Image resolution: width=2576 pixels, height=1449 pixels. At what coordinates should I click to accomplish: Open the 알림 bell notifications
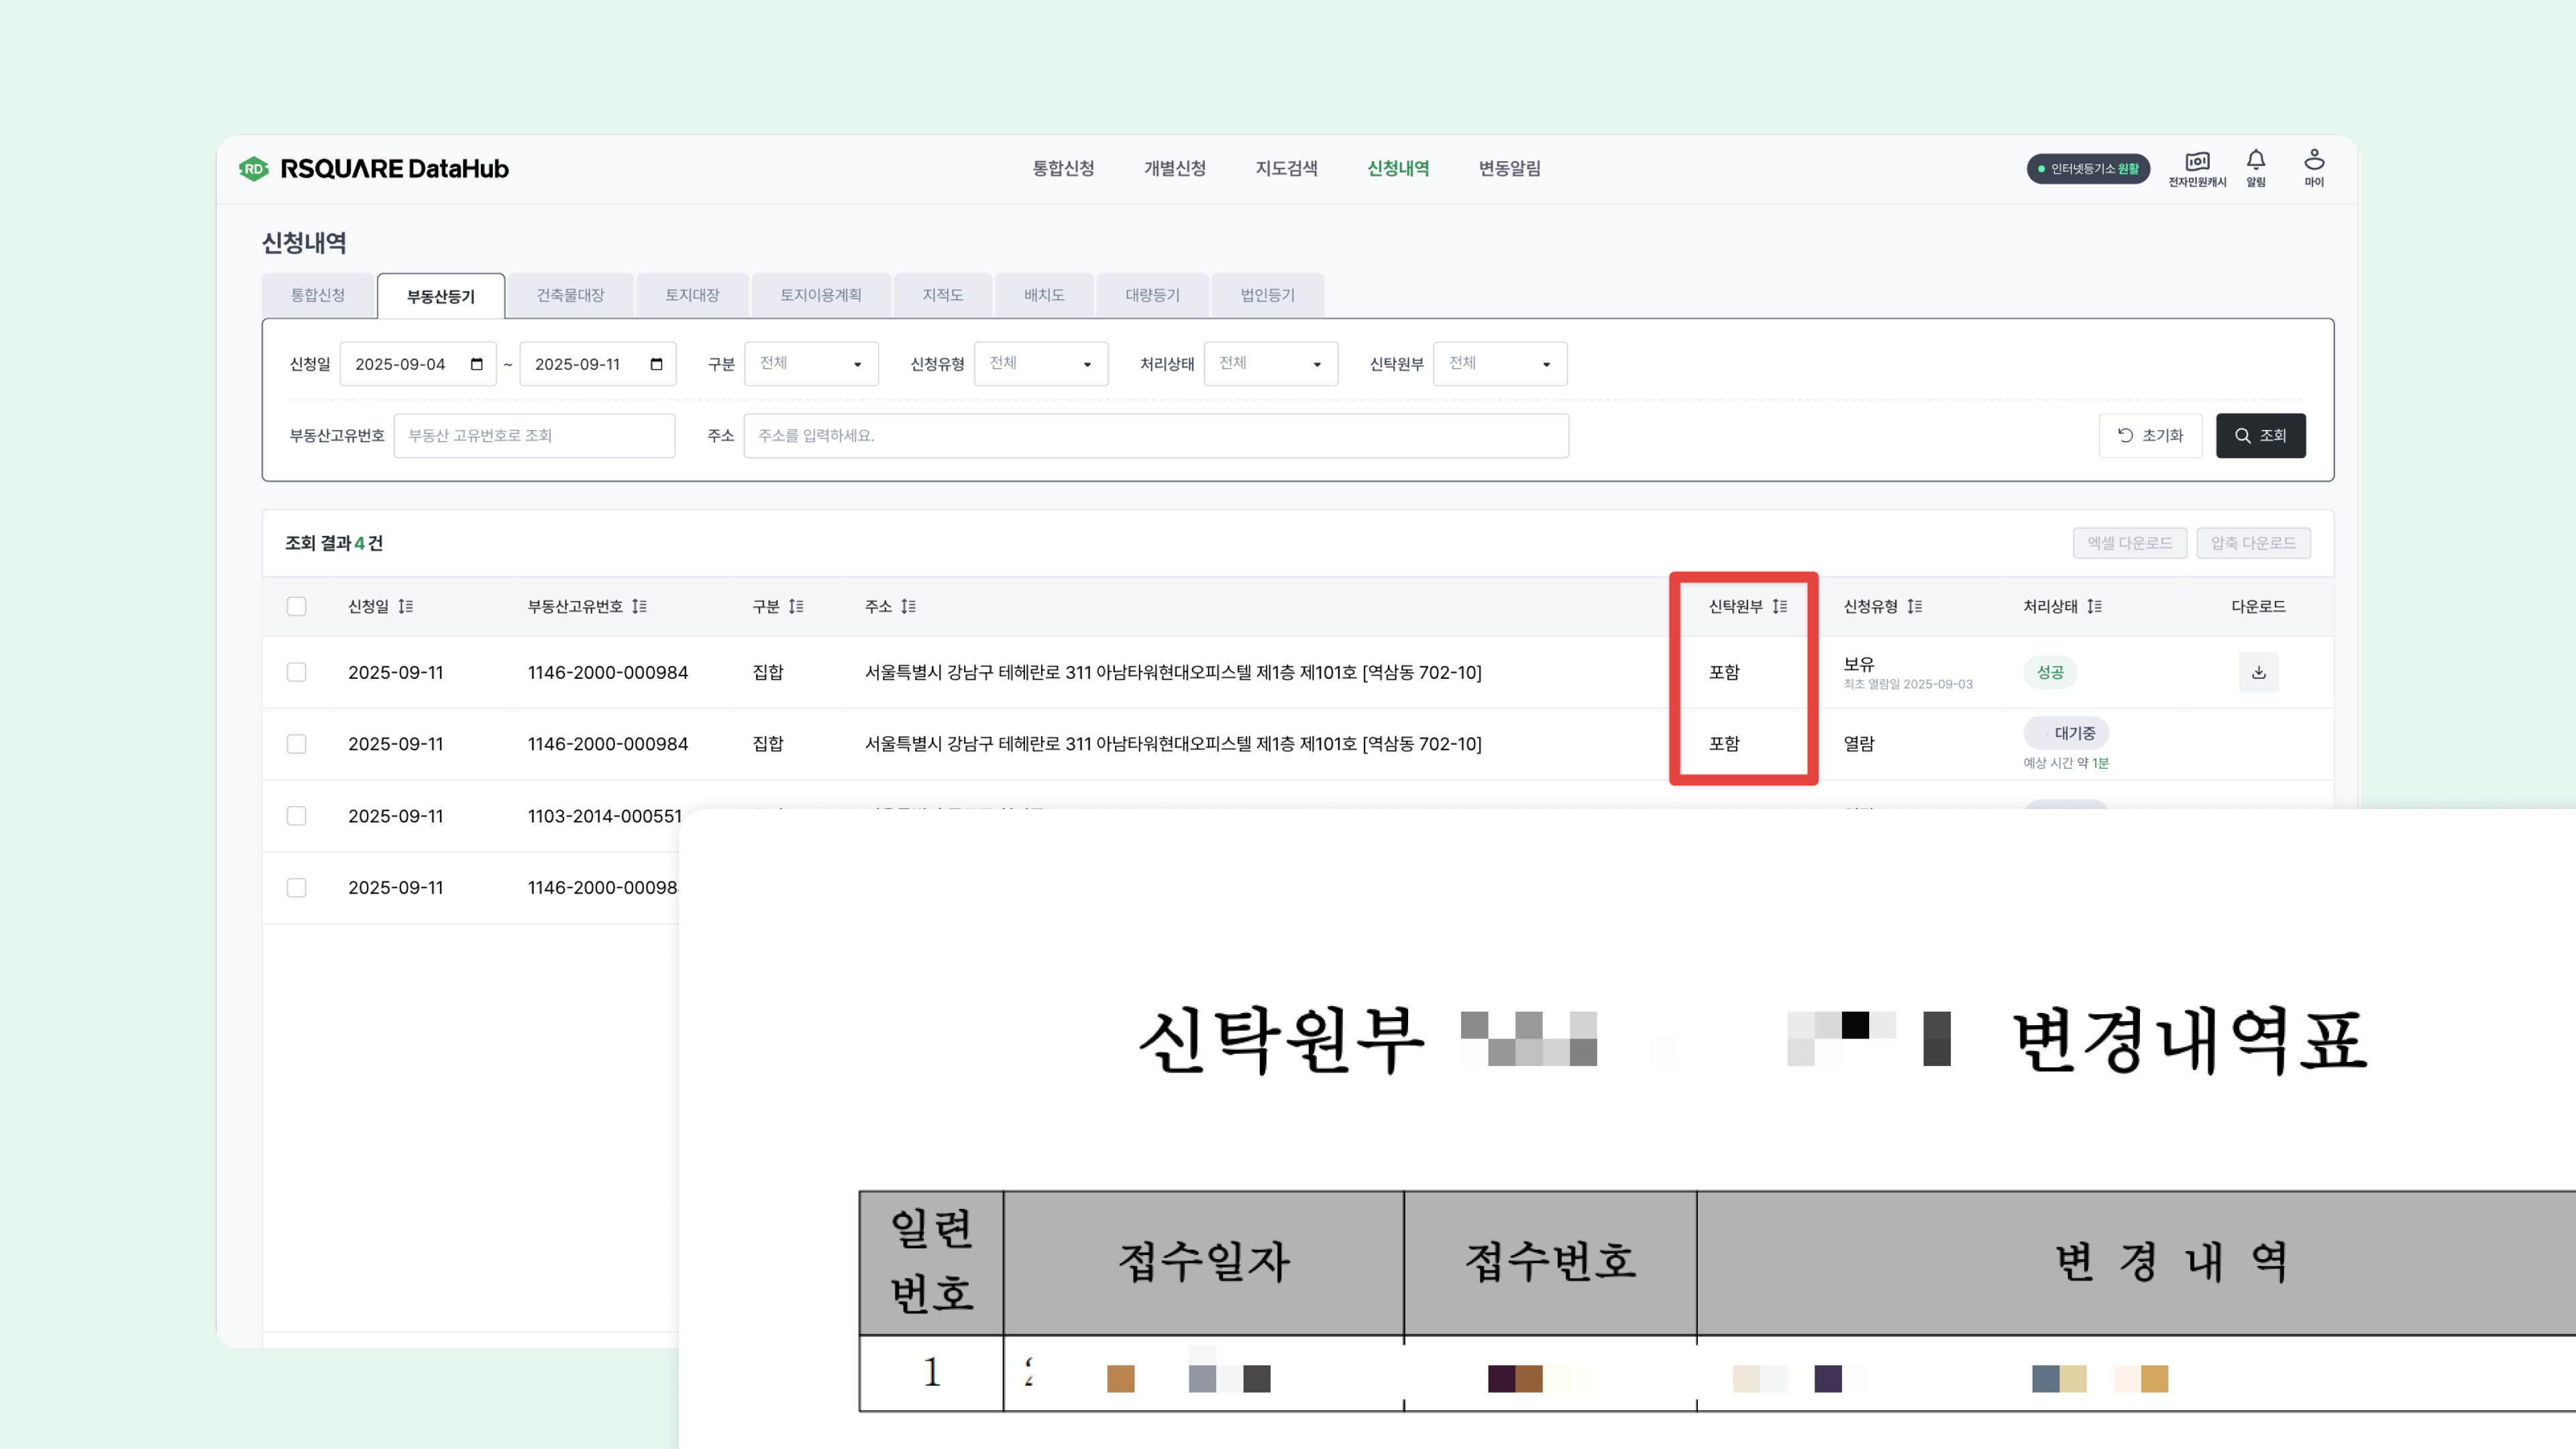click(x=2255, y=160)
